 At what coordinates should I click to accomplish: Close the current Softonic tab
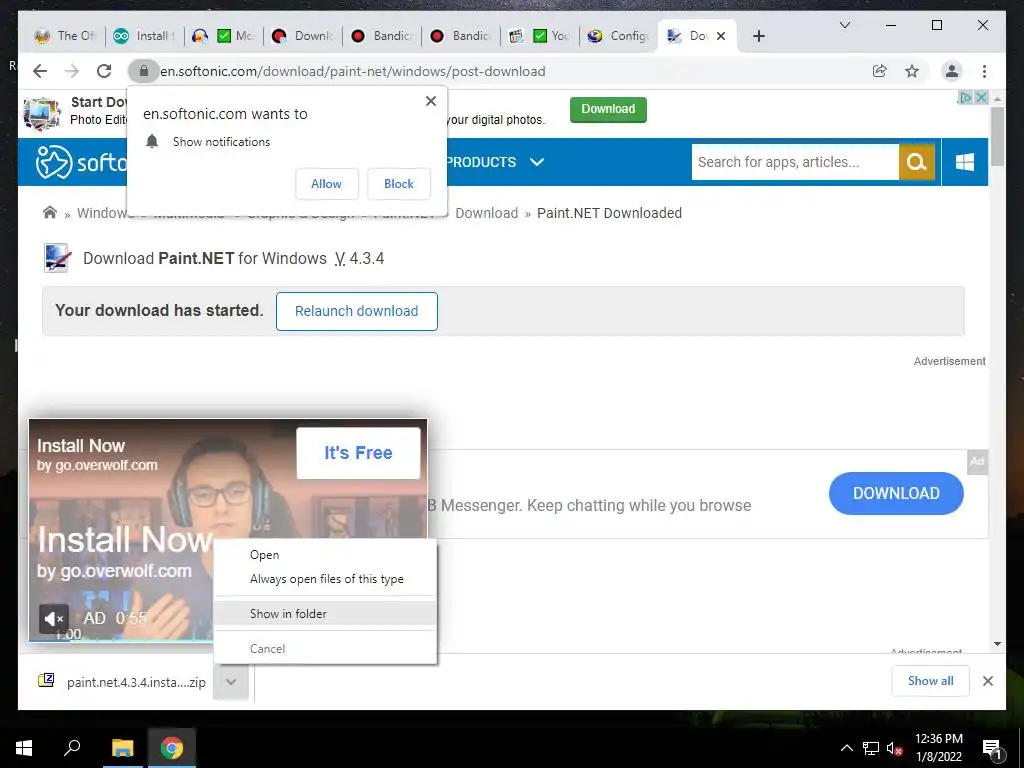721,36
